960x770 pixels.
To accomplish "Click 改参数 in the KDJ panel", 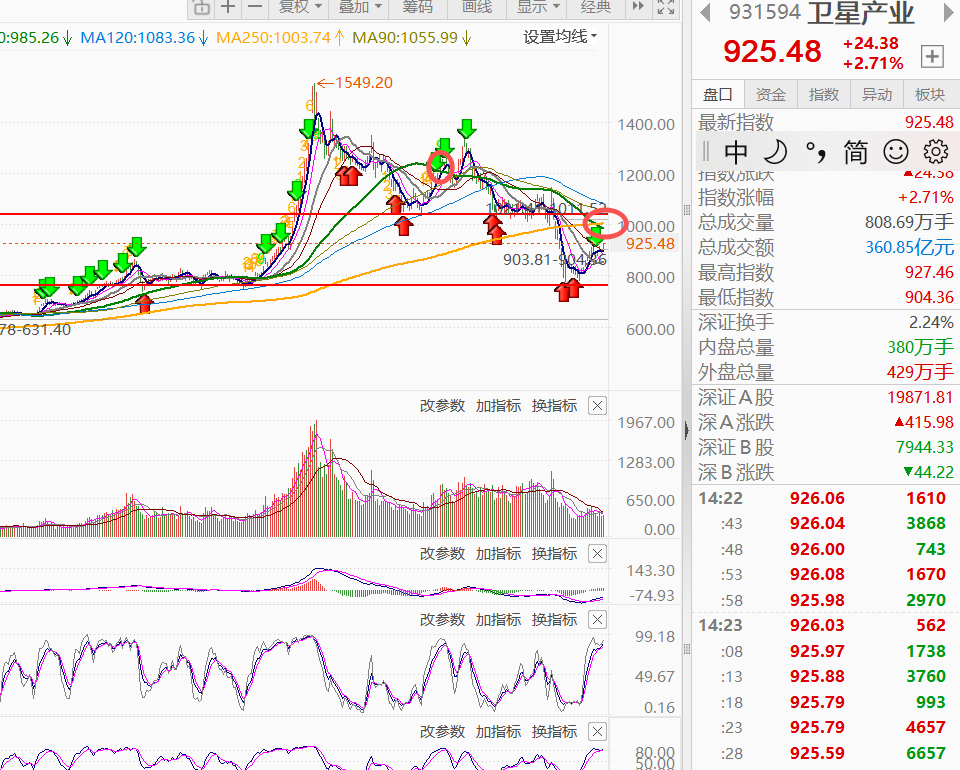I will coord(443,619).
